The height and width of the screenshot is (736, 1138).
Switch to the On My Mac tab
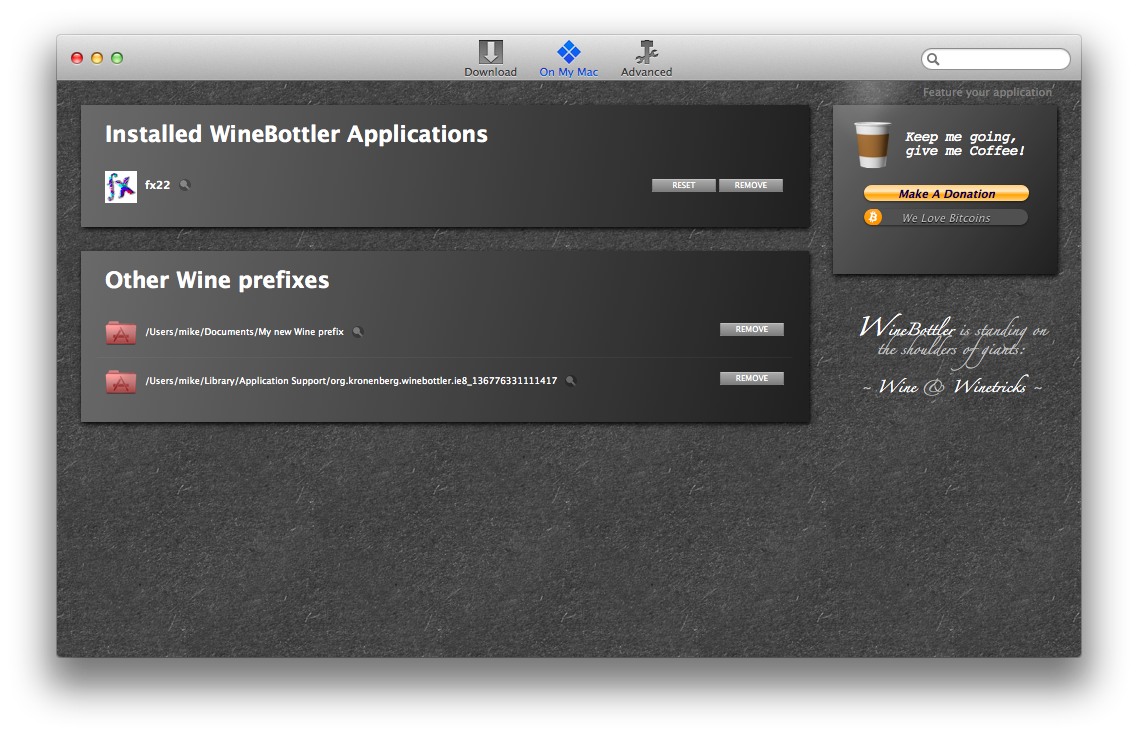[568, 59]
